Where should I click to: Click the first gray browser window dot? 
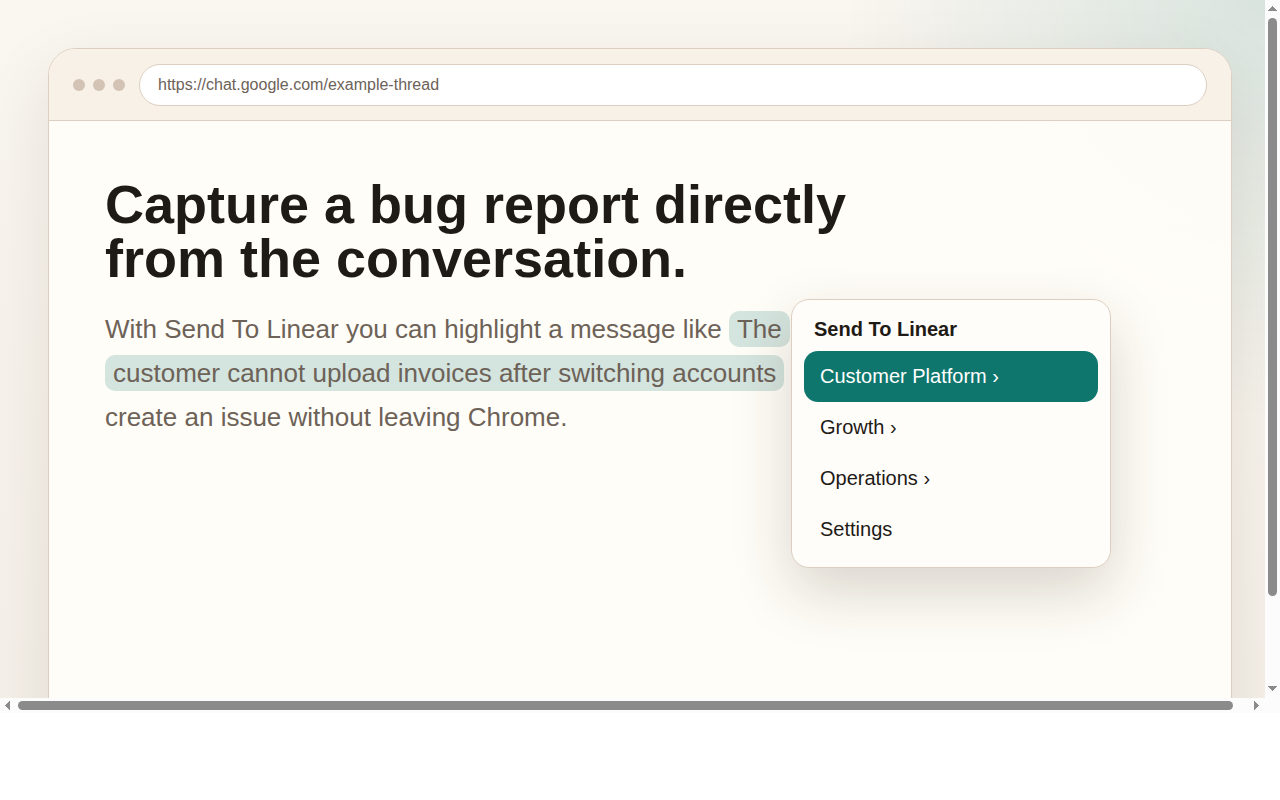[x=78, y=85]
